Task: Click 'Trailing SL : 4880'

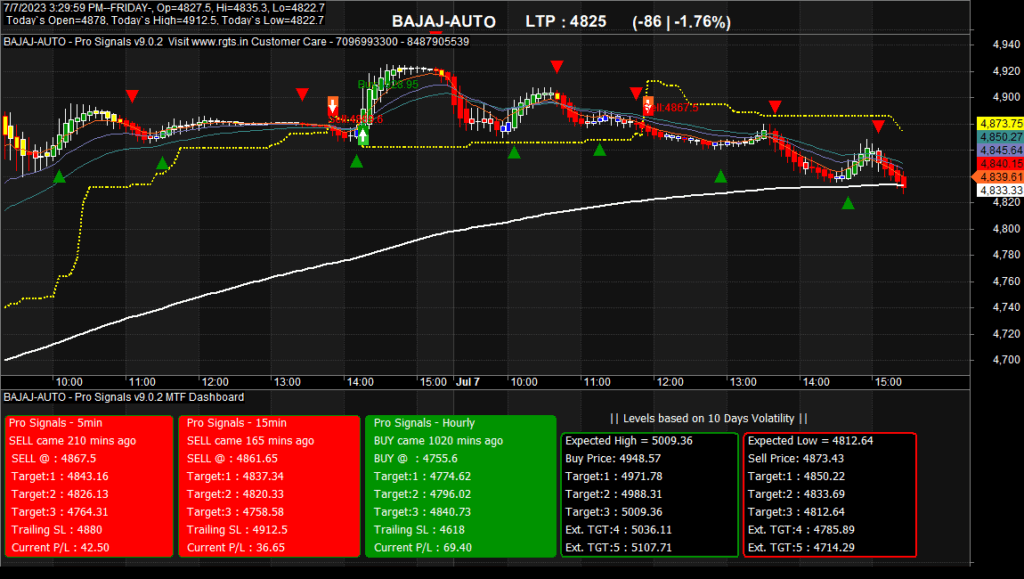Action: 57,529
